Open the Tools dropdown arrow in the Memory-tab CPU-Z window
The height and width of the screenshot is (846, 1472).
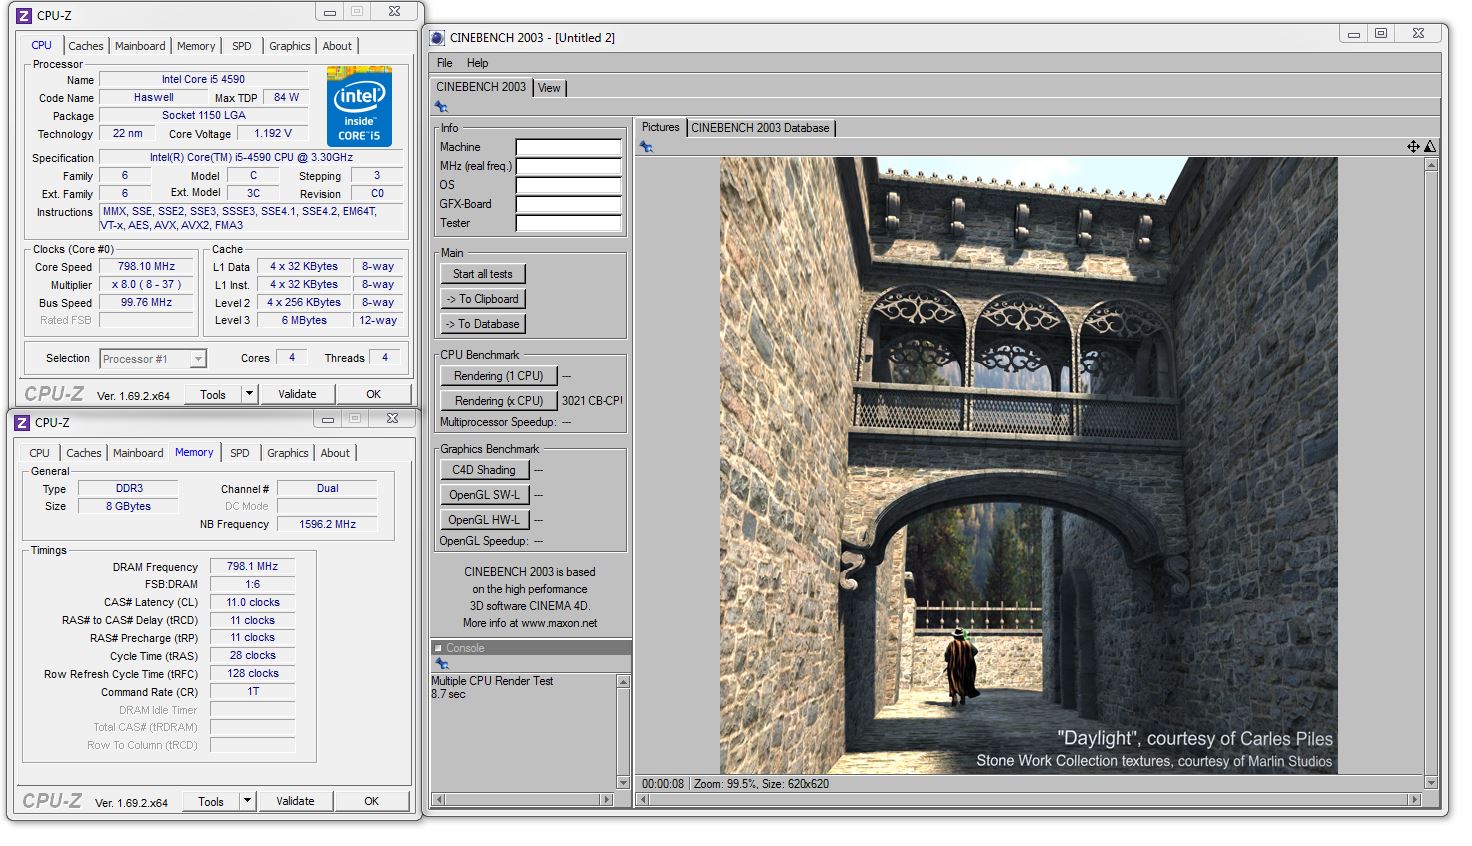pyautogui.click(x=247, y=801)
